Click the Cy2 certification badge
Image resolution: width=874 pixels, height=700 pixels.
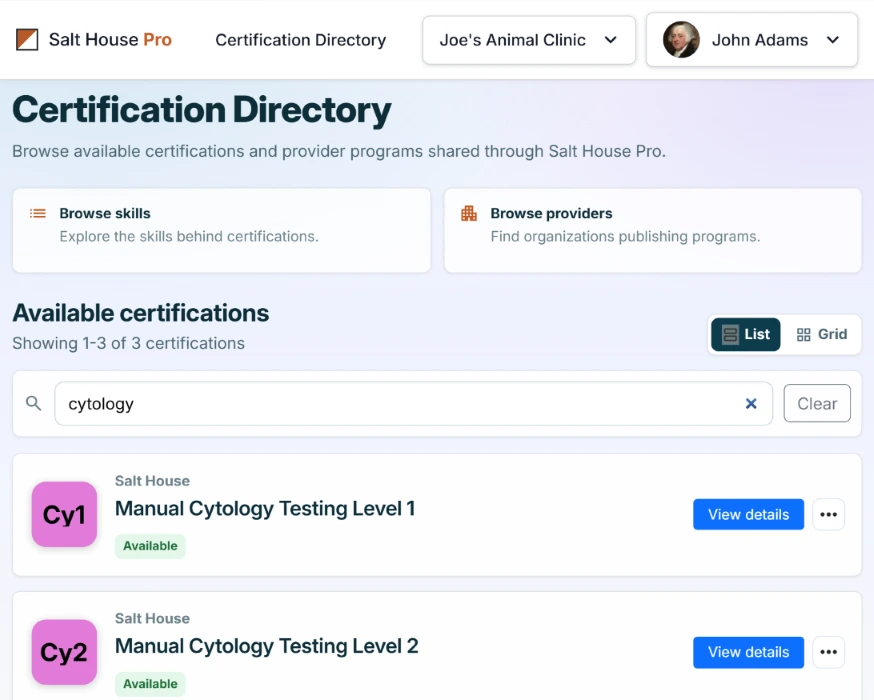point(64,652)
